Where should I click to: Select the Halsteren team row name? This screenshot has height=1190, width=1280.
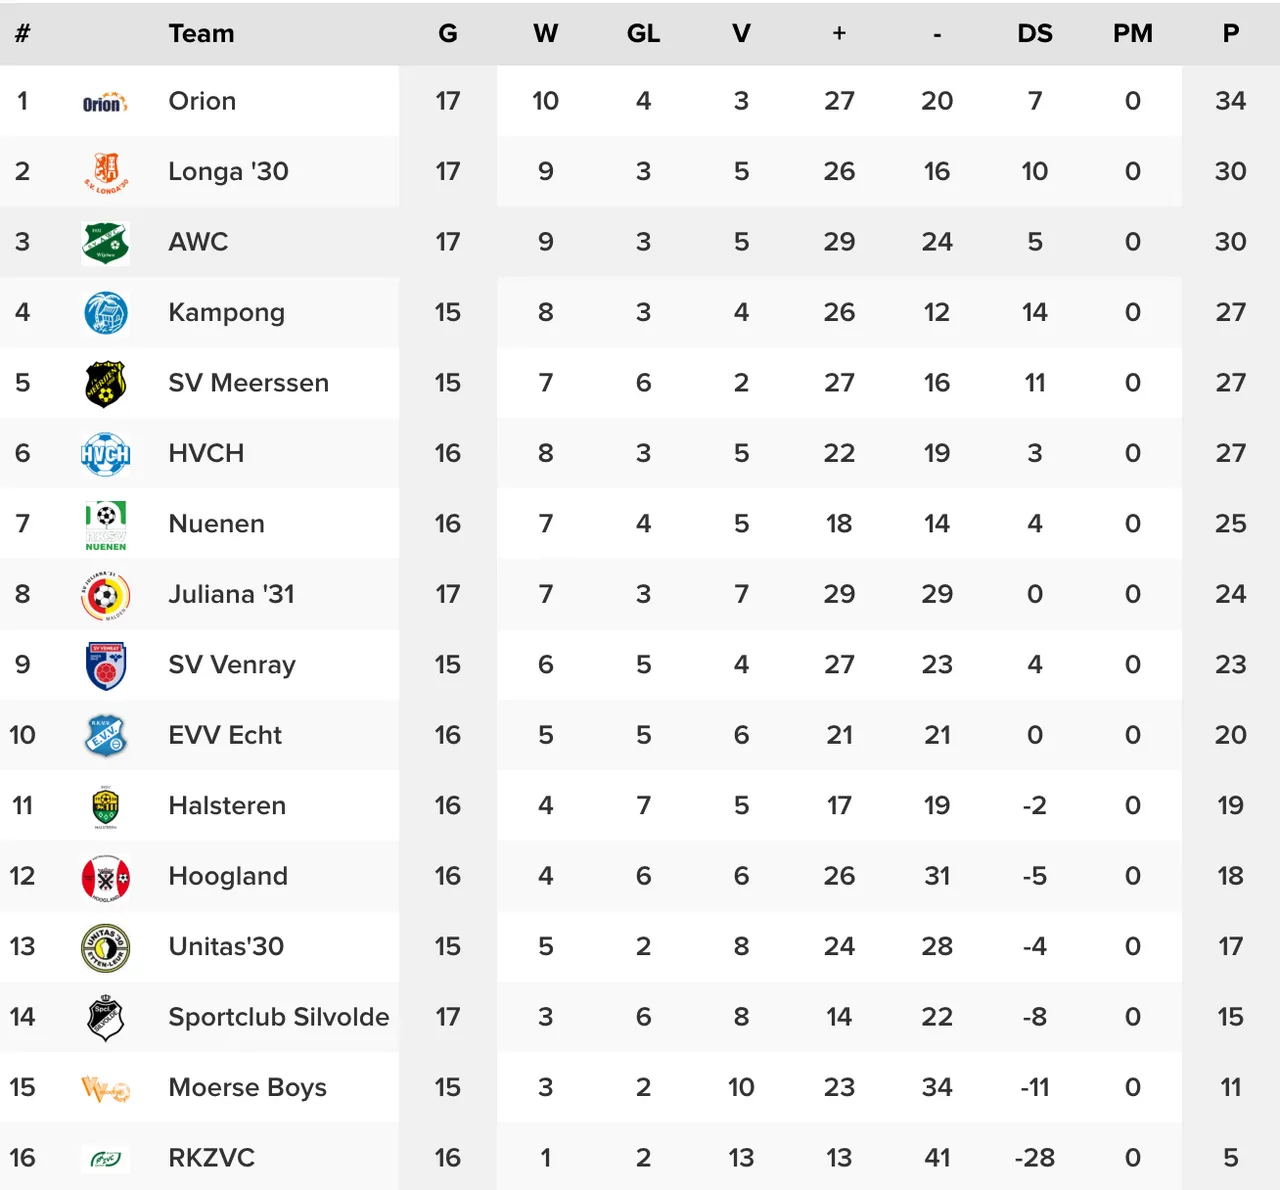227,806
